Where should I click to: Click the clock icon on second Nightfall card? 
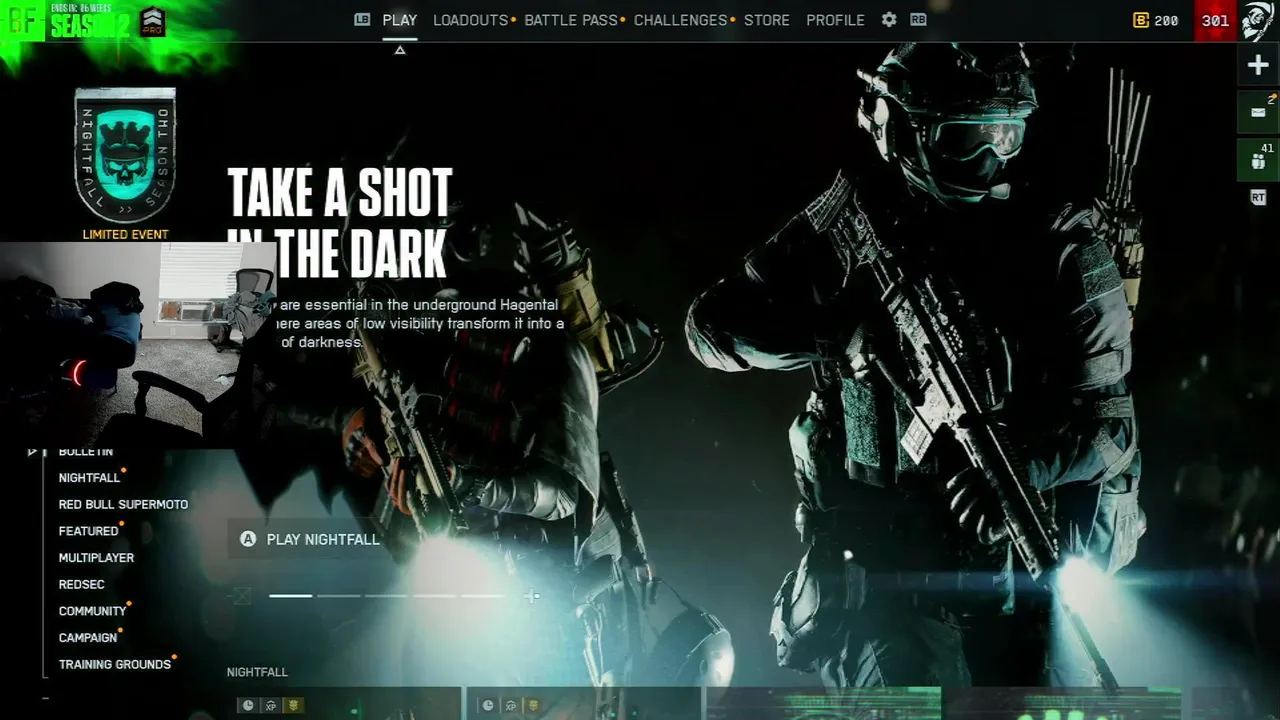(487, 705)
